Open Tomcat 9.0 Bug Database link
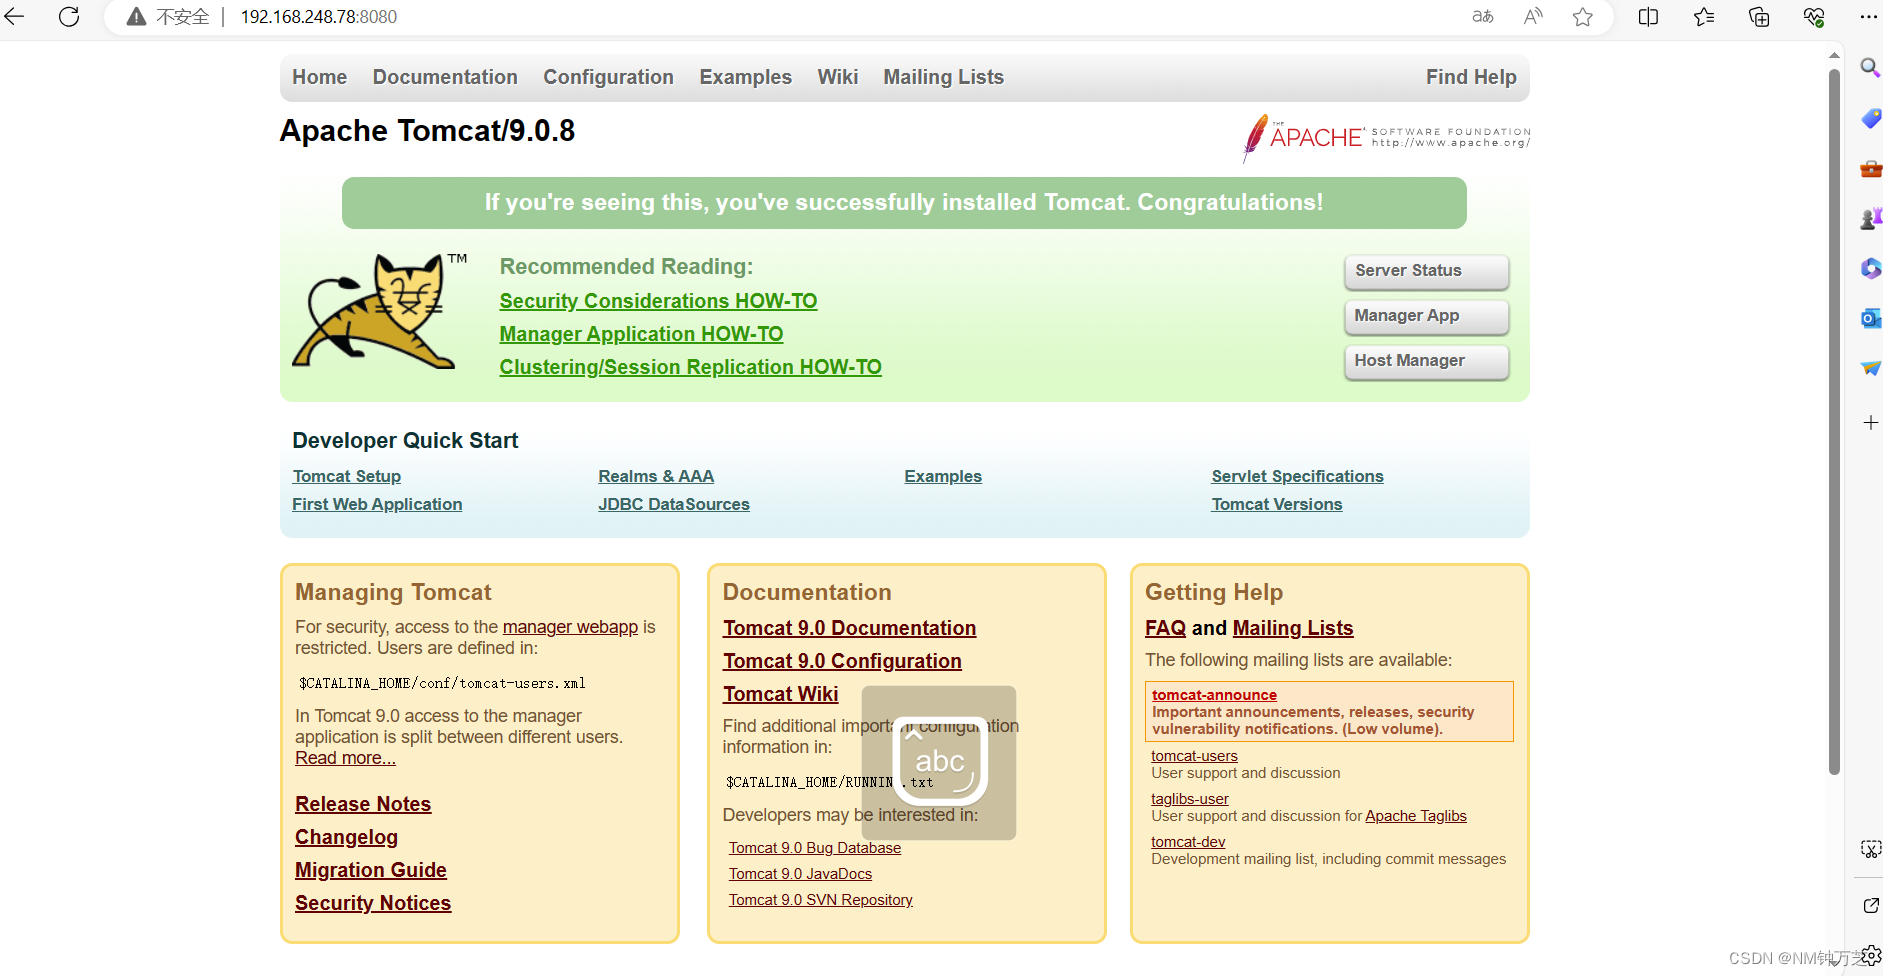 pyautogui.click(x=815, y=848)
